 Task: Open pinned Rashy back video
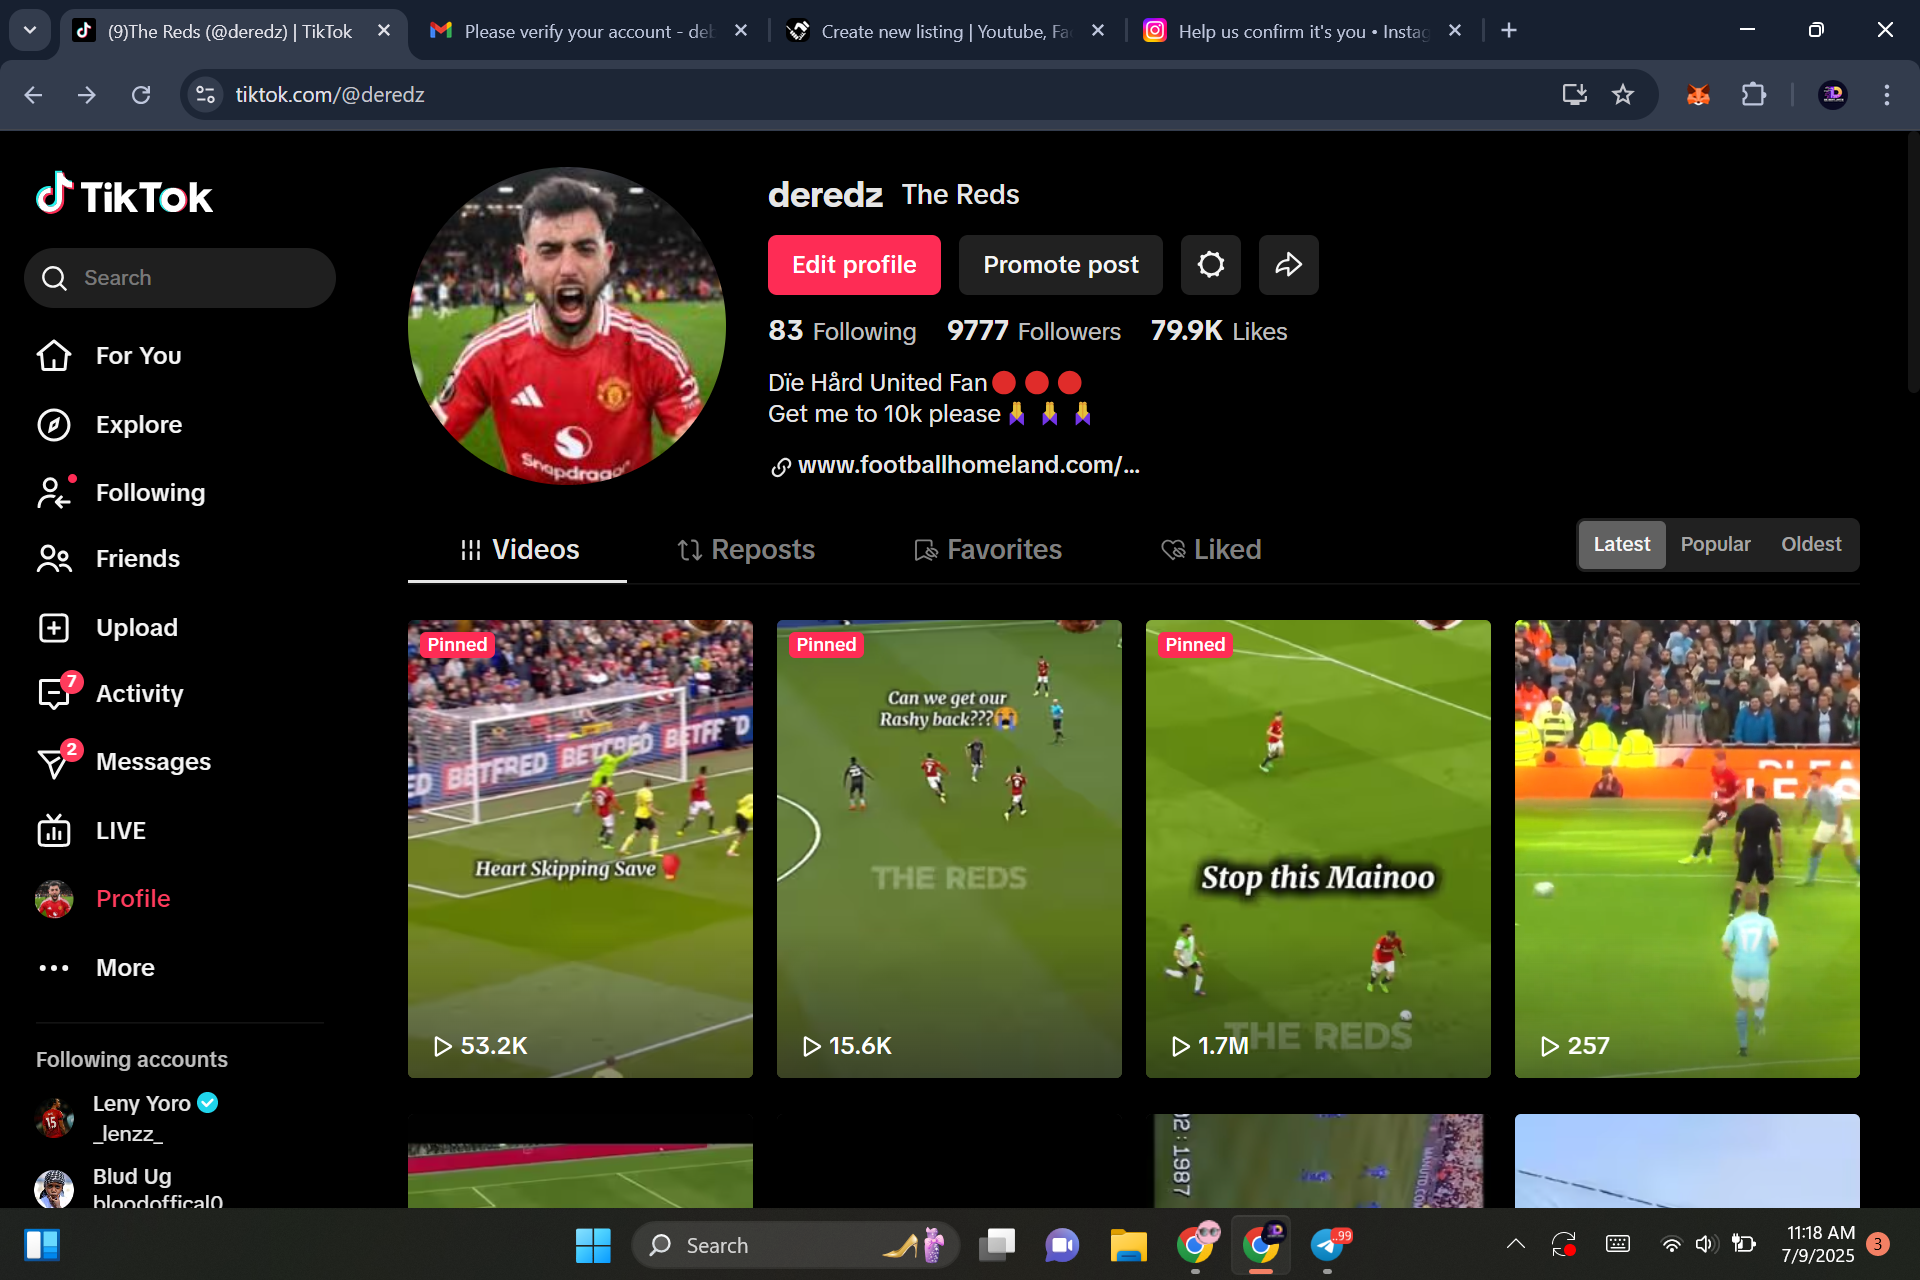pyautogui.click(x=949, y=849)
